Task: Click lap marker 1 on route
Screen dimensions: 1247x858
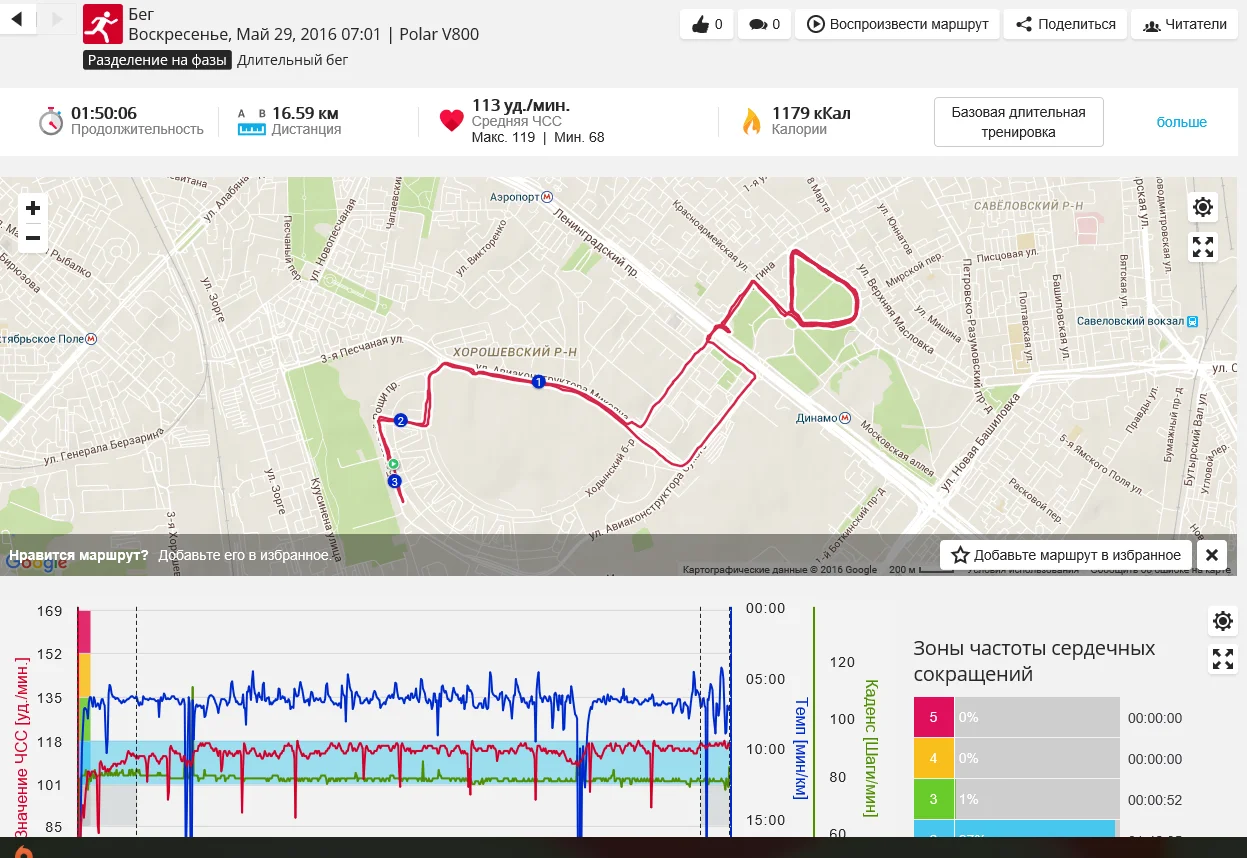Action: 538,381
